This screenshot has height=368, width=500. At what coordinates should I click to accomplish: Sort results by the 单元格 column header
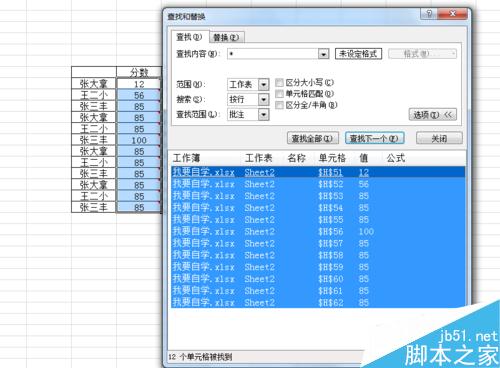click(x=335, y=158)
